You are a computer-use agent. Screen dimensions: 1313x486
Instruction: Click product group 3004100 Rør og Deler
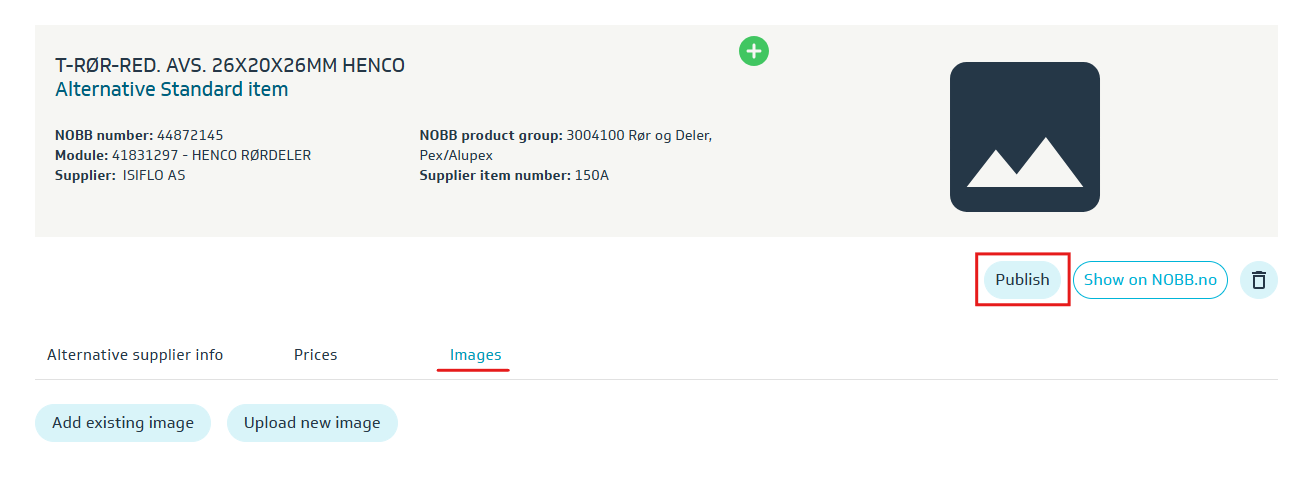point(638,135)
